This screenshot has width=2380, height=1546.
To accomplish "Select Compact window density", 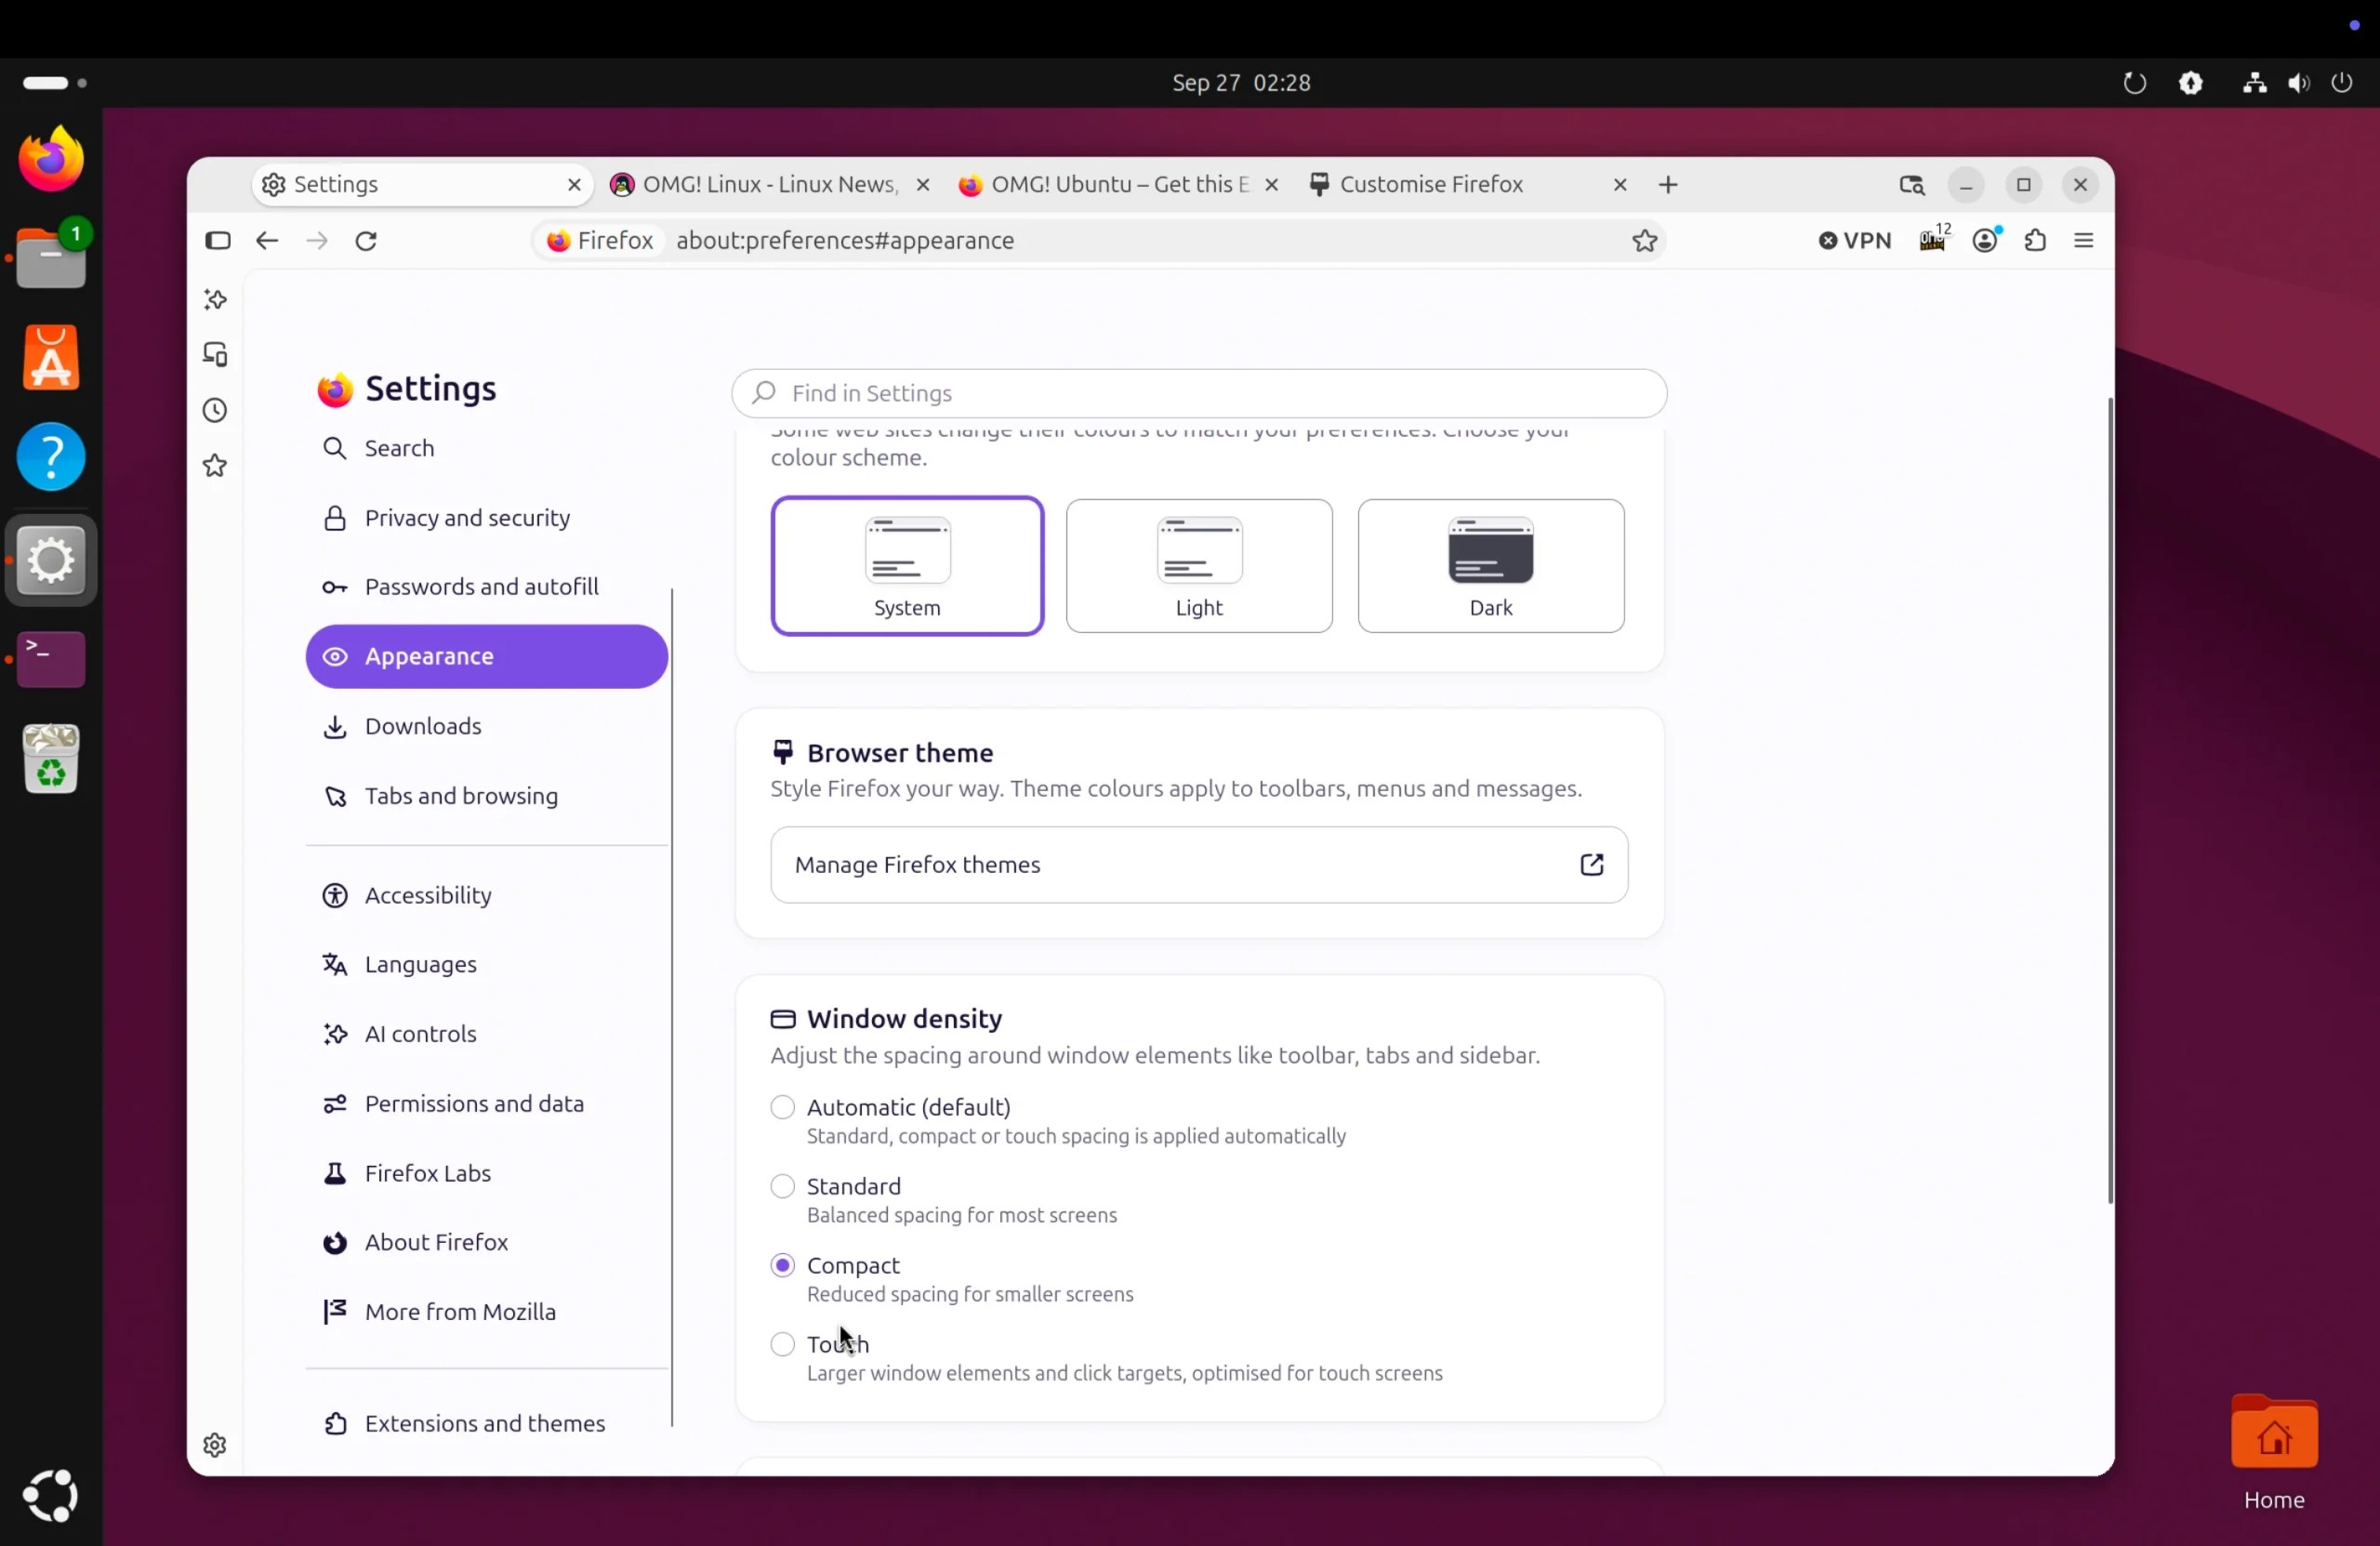I will point(783,1265).
